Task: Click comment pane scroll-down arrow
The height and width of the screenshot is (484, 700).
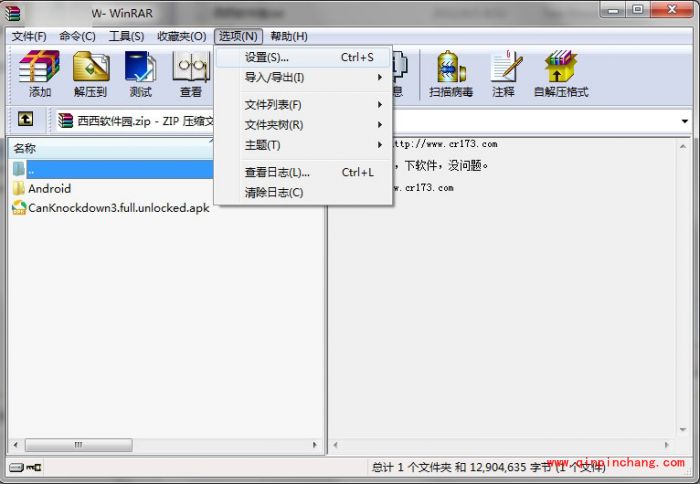Action: coord(683,430)
